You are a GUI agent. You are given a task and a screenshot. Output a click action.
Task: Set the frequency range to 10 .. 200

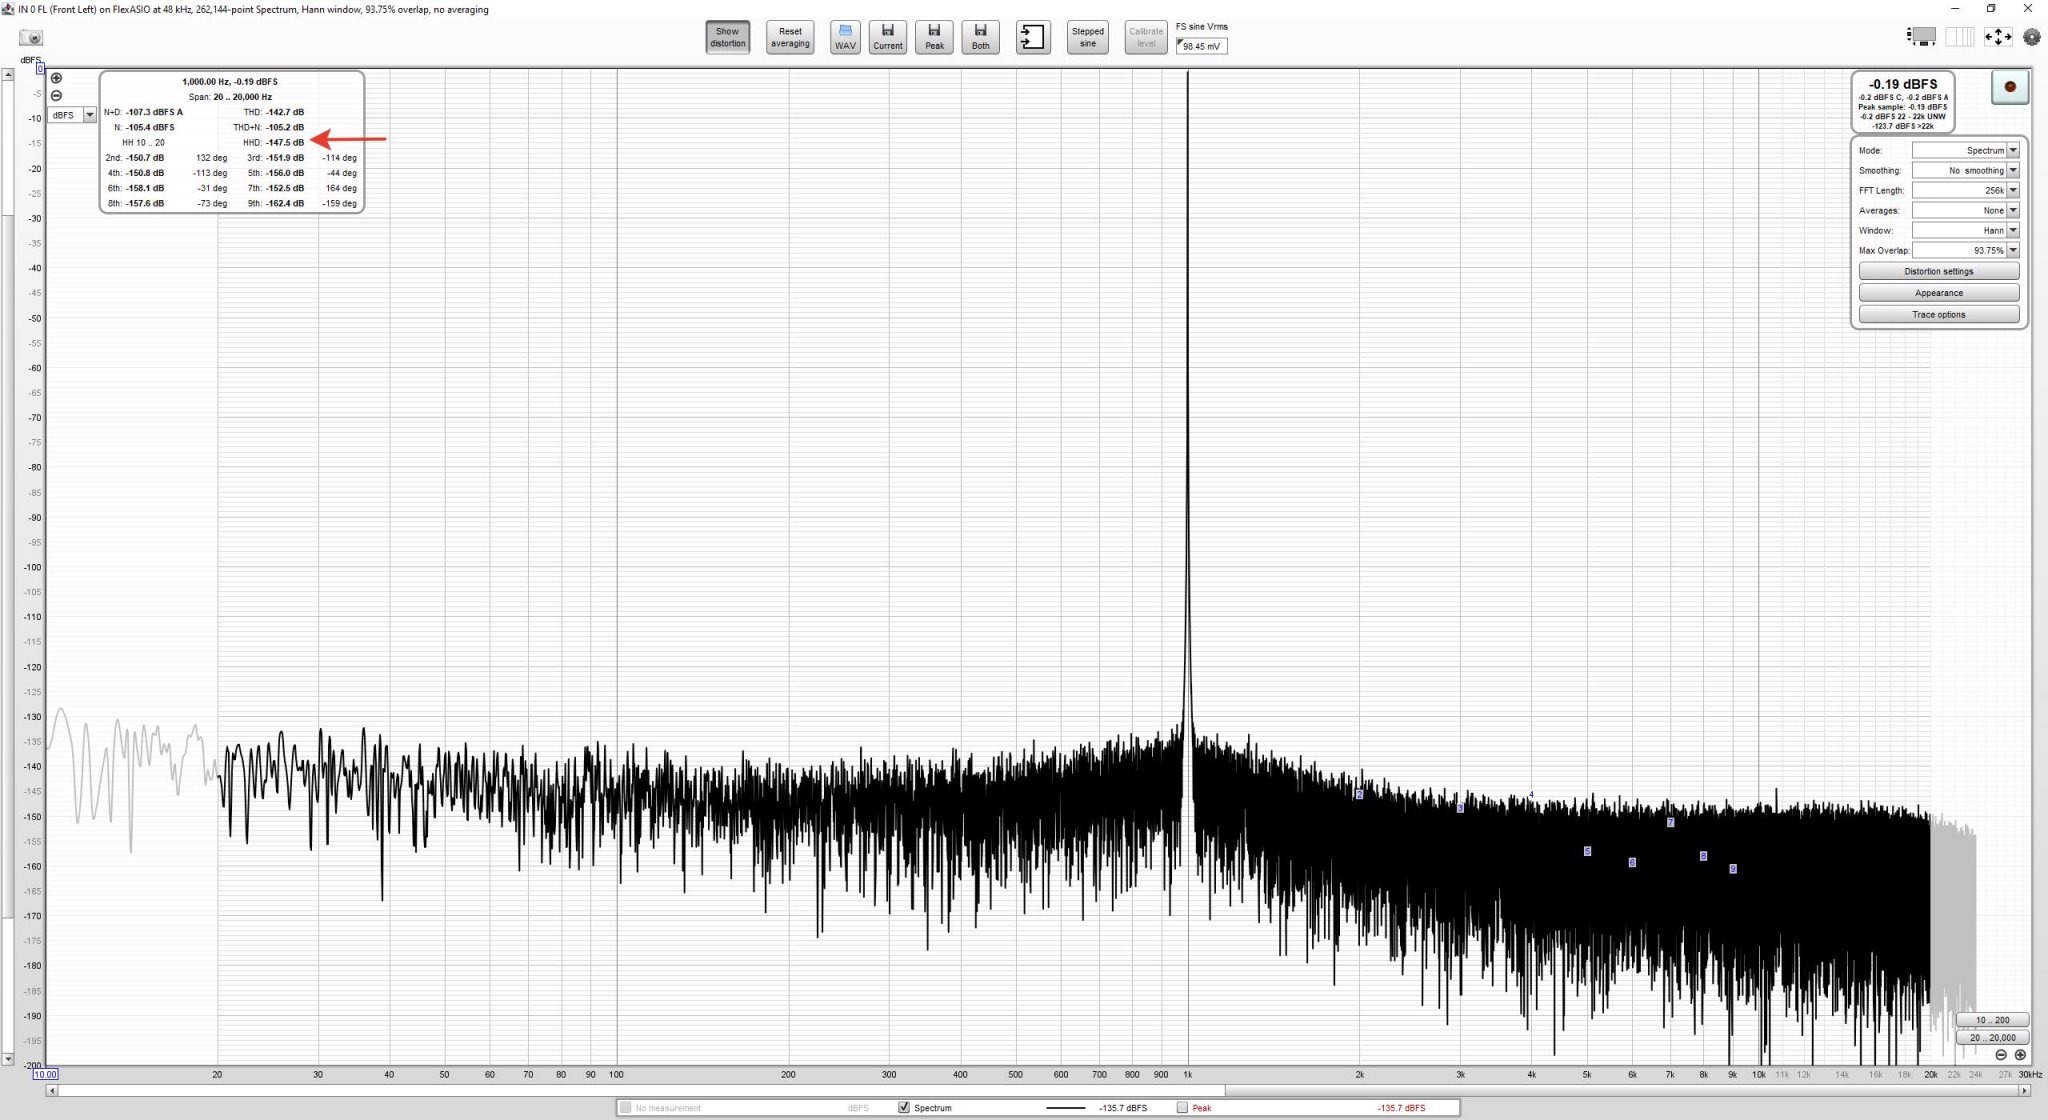click(1992, 1020)
